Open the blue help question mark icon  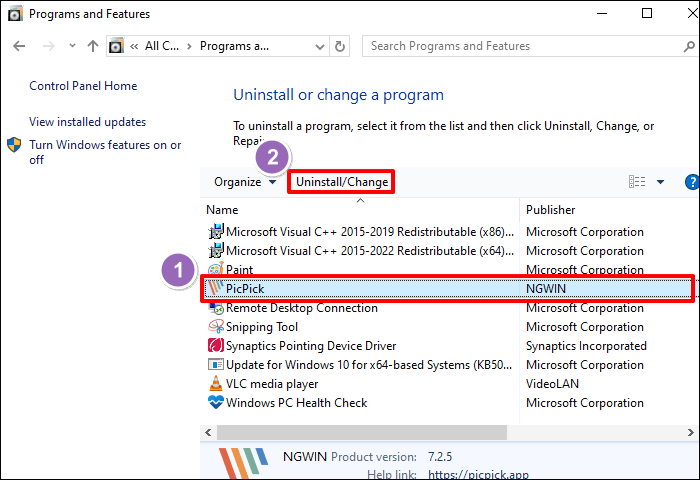pyautogui.click(x=691, y=182)
